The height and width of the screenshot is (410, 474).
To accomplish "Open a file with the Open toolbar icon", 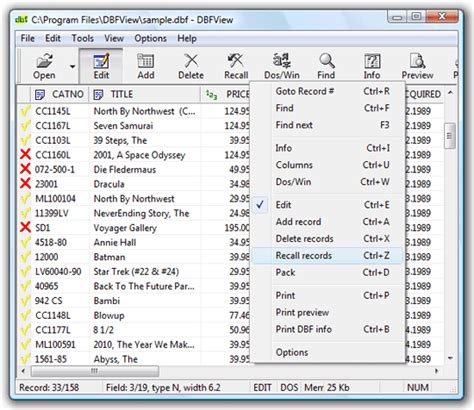I will pos(44,66).
